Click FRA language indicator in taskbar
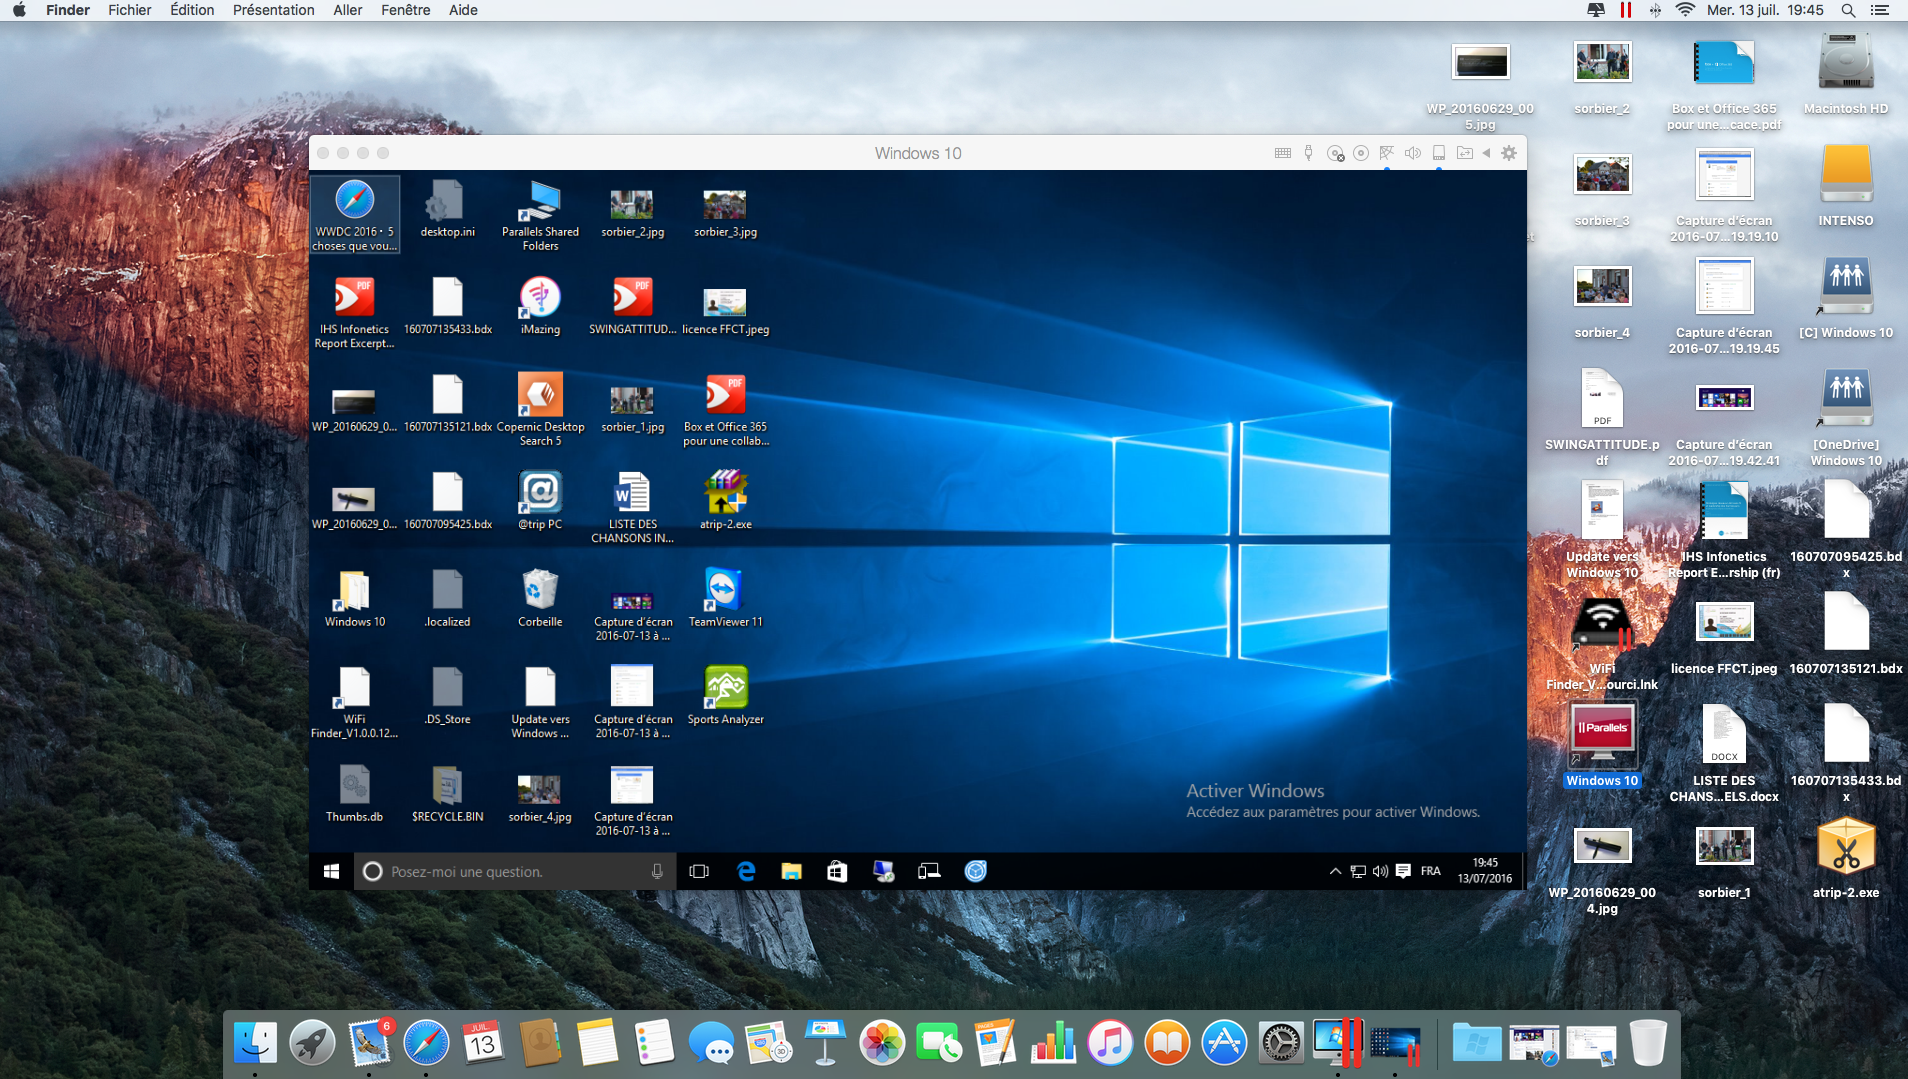 click(x=1430, y=871)
